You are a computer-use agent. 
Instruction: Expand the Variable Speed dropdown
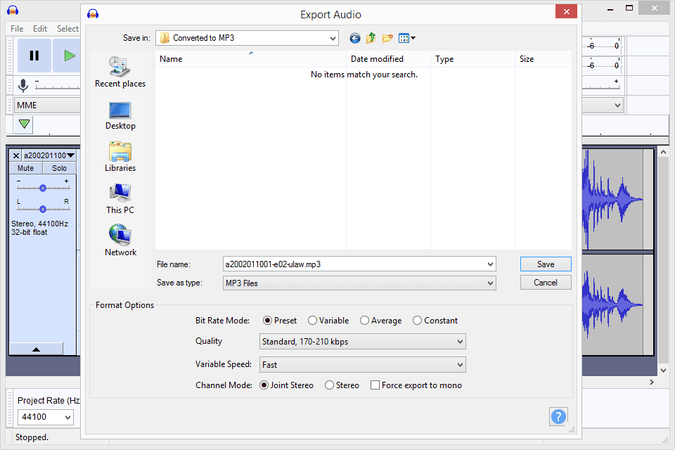click(361, 364)
